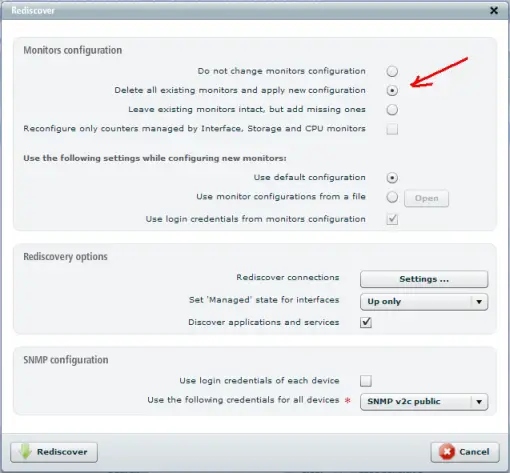
Task: Click 'Use the following credentials for all devices' label
Action: tap(243, 400)
